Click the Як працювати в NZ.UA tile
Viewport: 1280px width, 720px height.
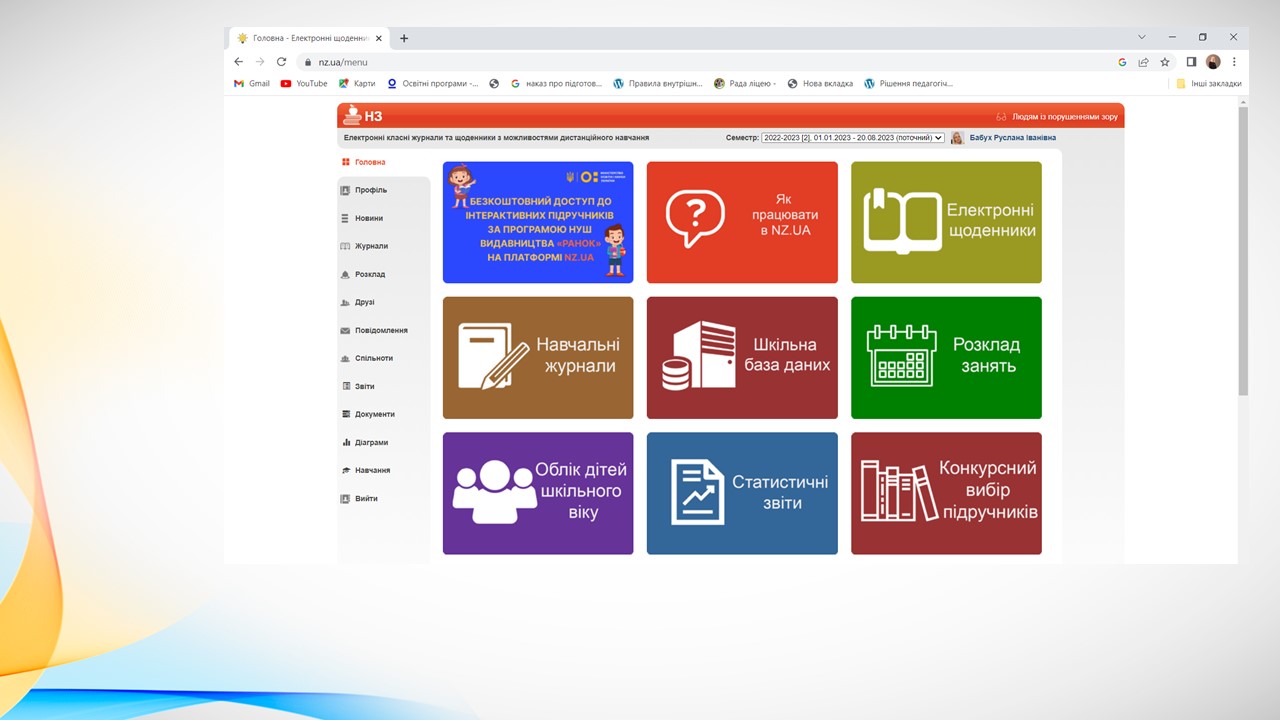tap(742, 222)
